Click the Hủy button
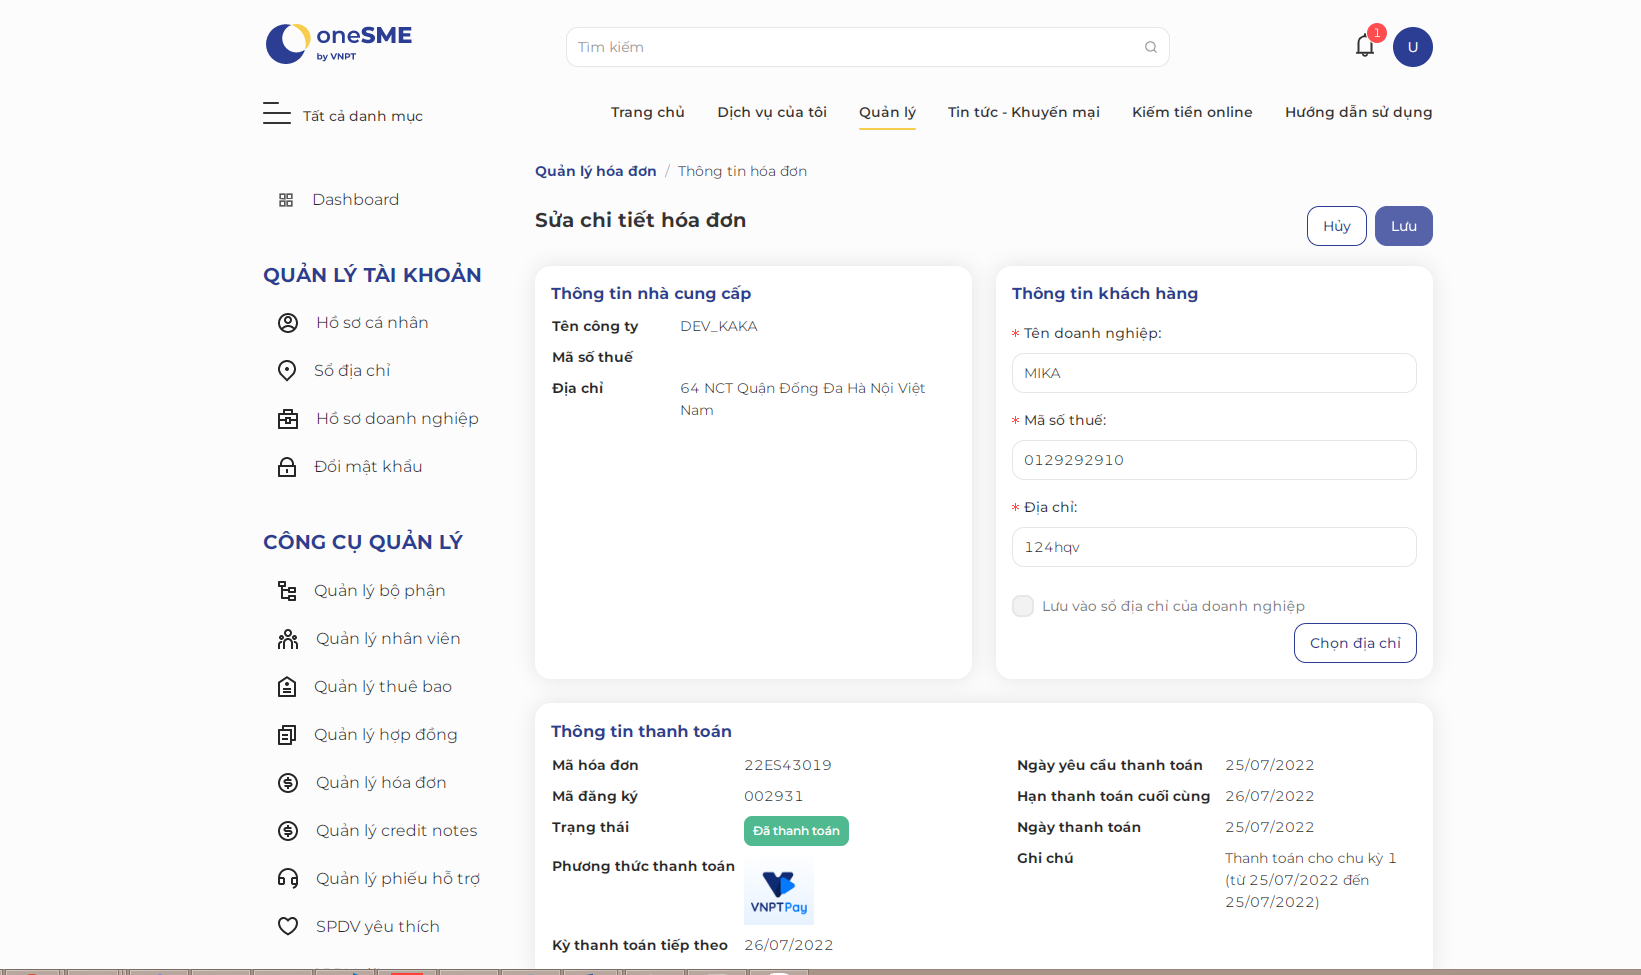The image size is (1641, 975). (1337, 226)
